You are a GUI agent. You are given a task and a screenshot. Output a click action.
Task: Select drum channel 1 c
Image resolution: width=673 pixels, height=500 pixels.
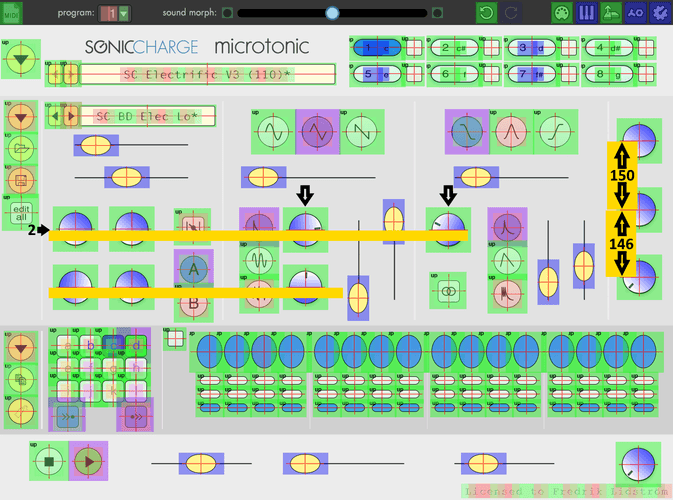pos(377,48)
